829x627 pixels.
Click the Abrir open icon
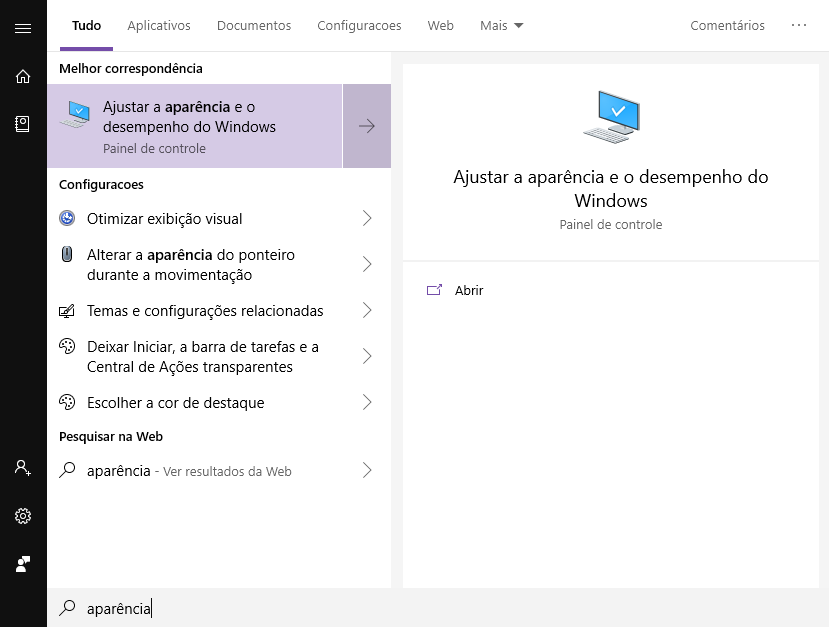pos(434,290)
